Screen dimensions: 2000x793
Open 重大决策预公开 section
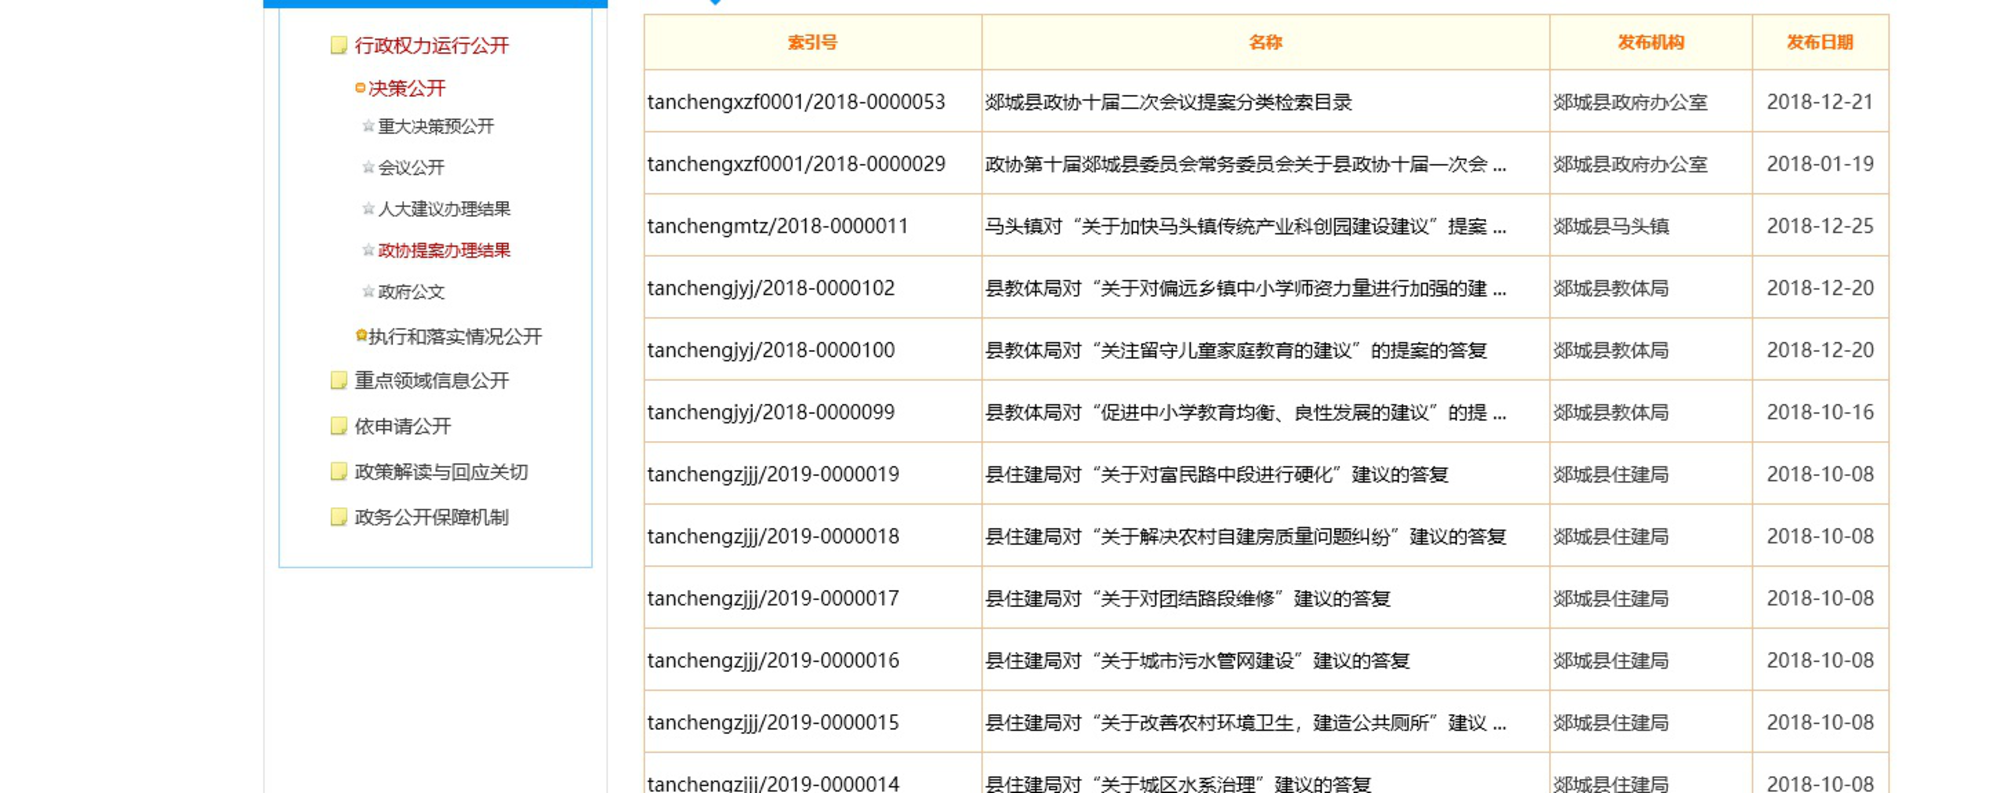(x=436, y=126)
